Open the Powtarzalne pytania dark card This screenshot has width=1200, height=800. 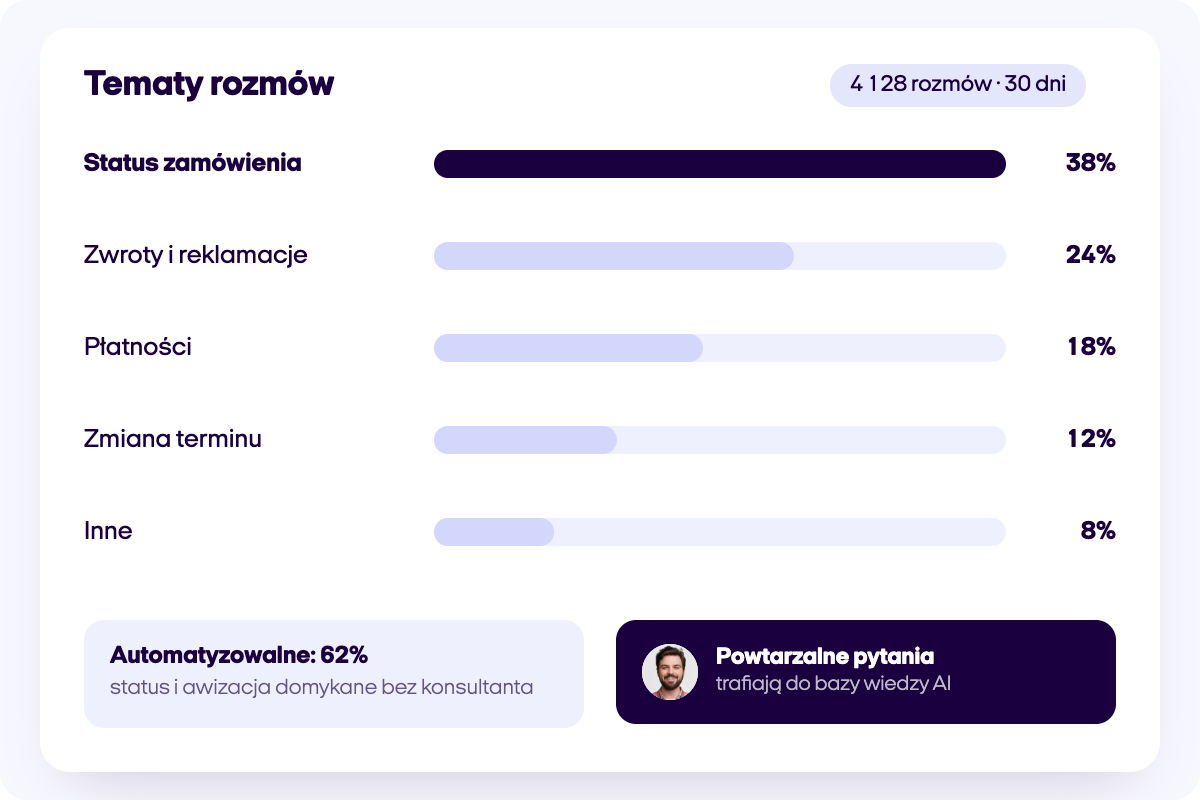point(866,672)
